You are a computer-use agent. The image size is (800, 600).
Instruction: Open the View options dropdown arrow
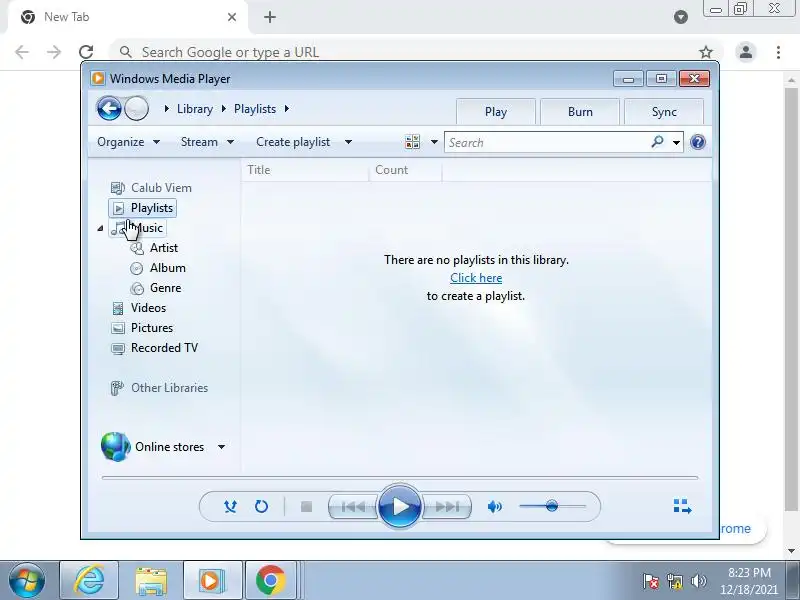click(x=434, y=142)
